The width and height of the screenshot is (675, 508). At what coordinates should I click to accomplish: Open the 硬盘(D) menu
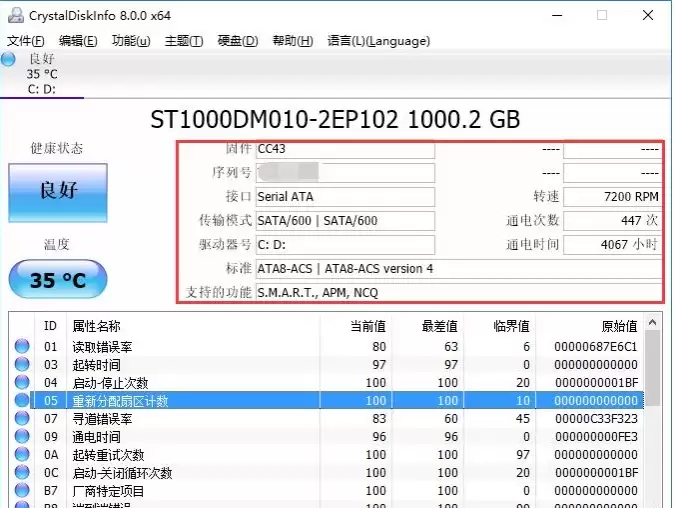(238, 41)
